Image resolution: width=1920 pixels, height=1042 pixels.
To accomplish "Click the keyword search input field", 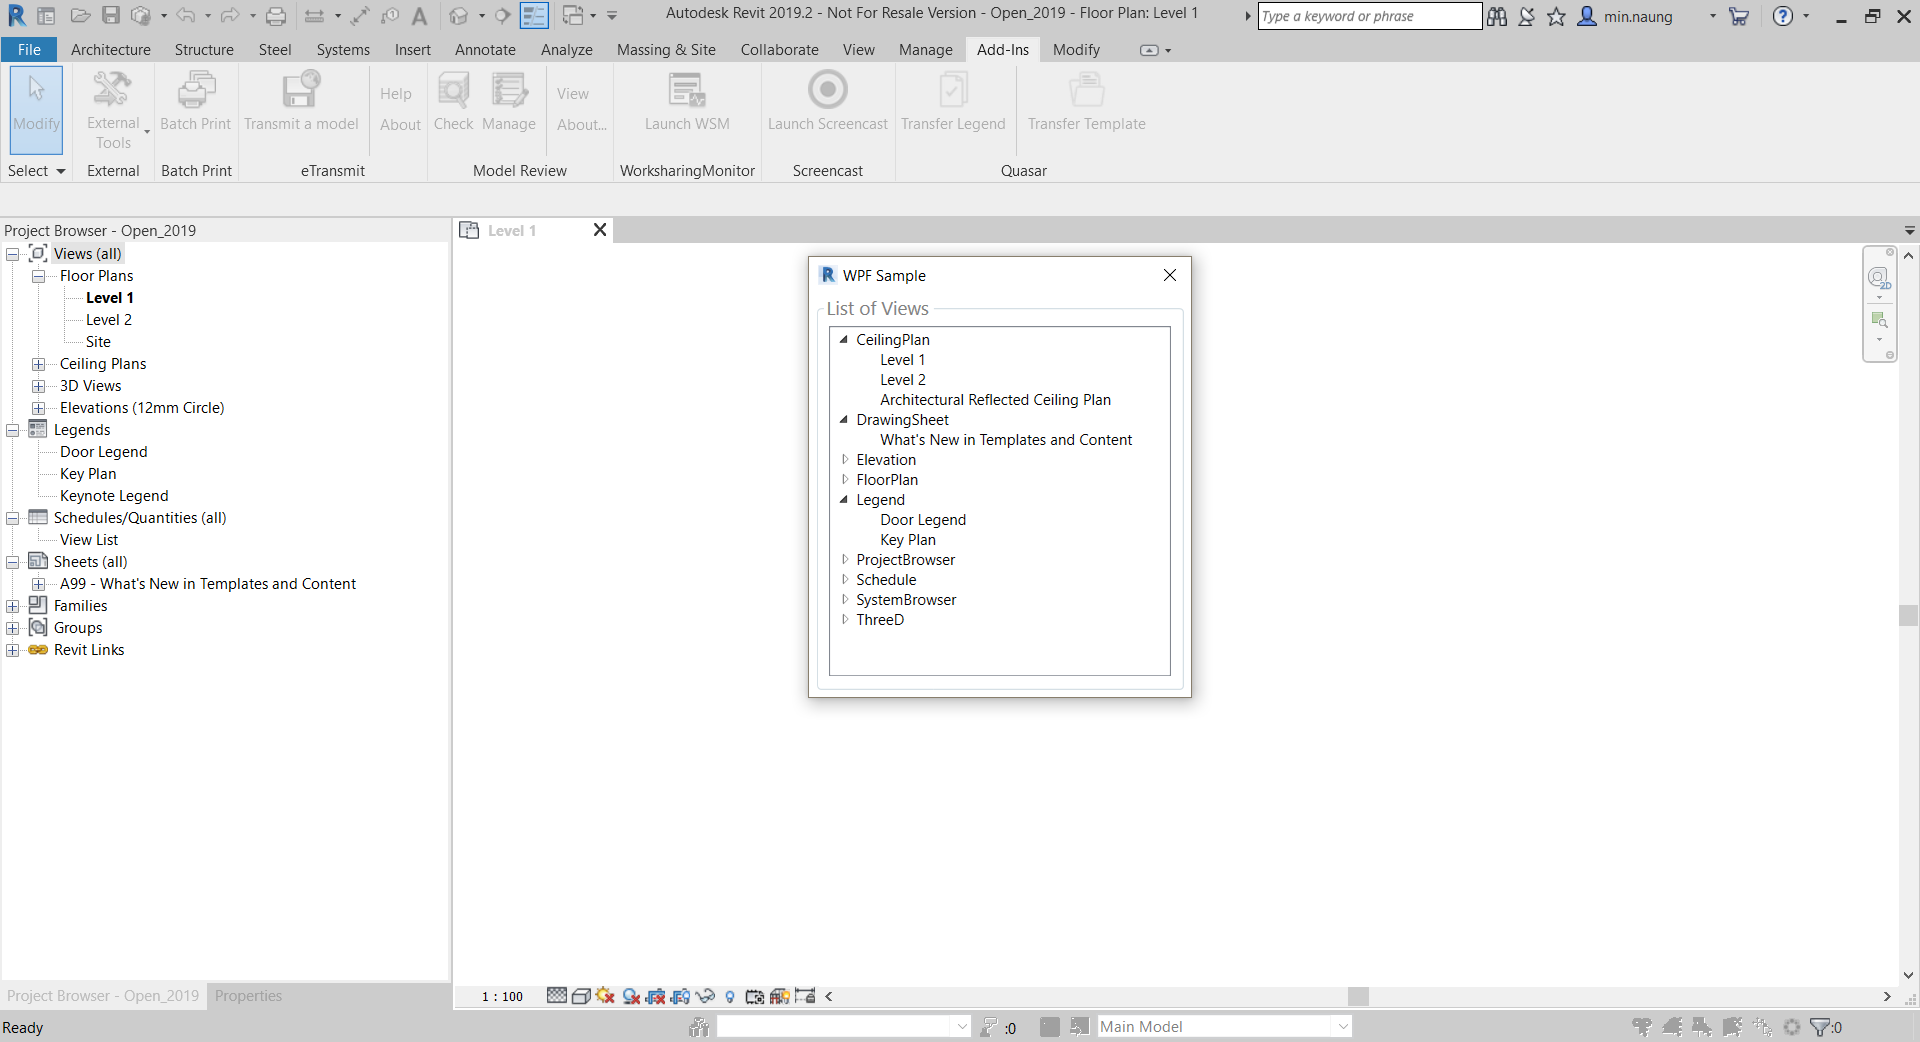I will click(x=1368, y=16).
